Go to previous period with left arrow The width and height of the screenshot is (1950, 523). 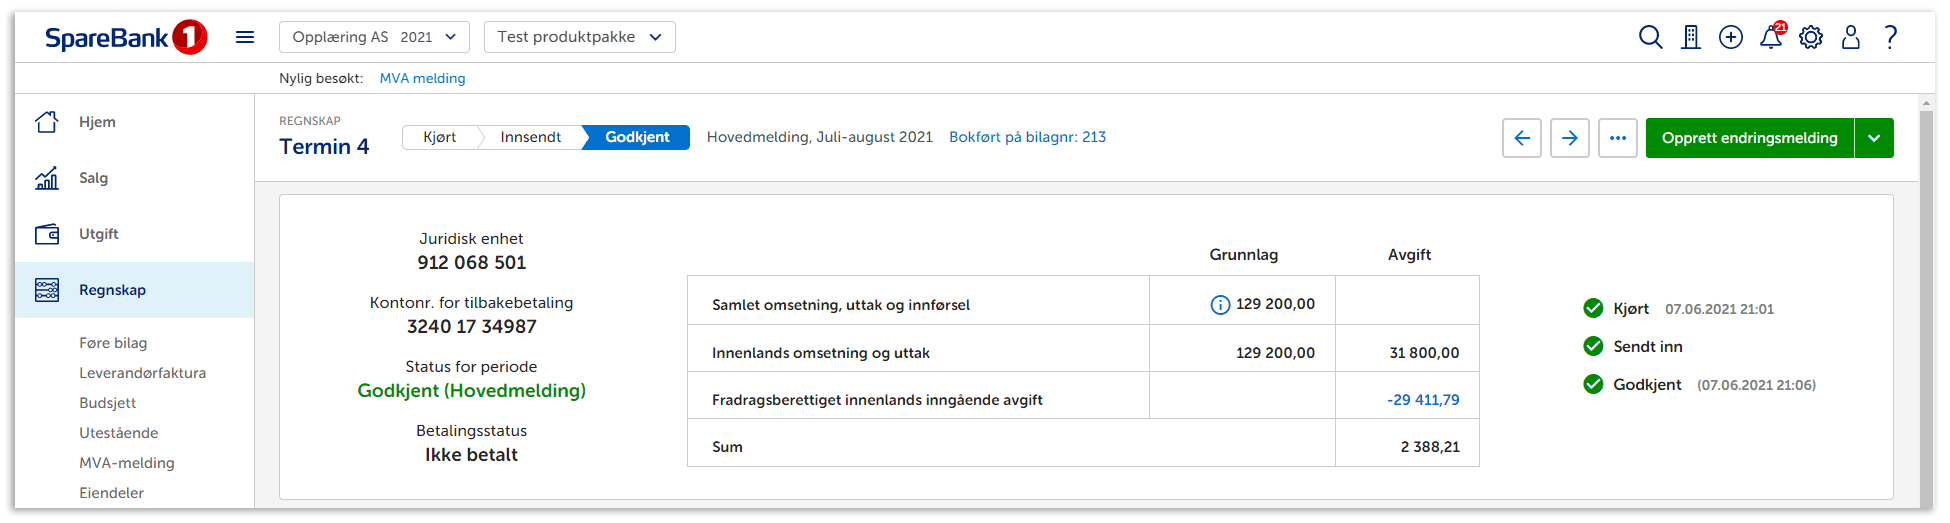pos(1522,138)
